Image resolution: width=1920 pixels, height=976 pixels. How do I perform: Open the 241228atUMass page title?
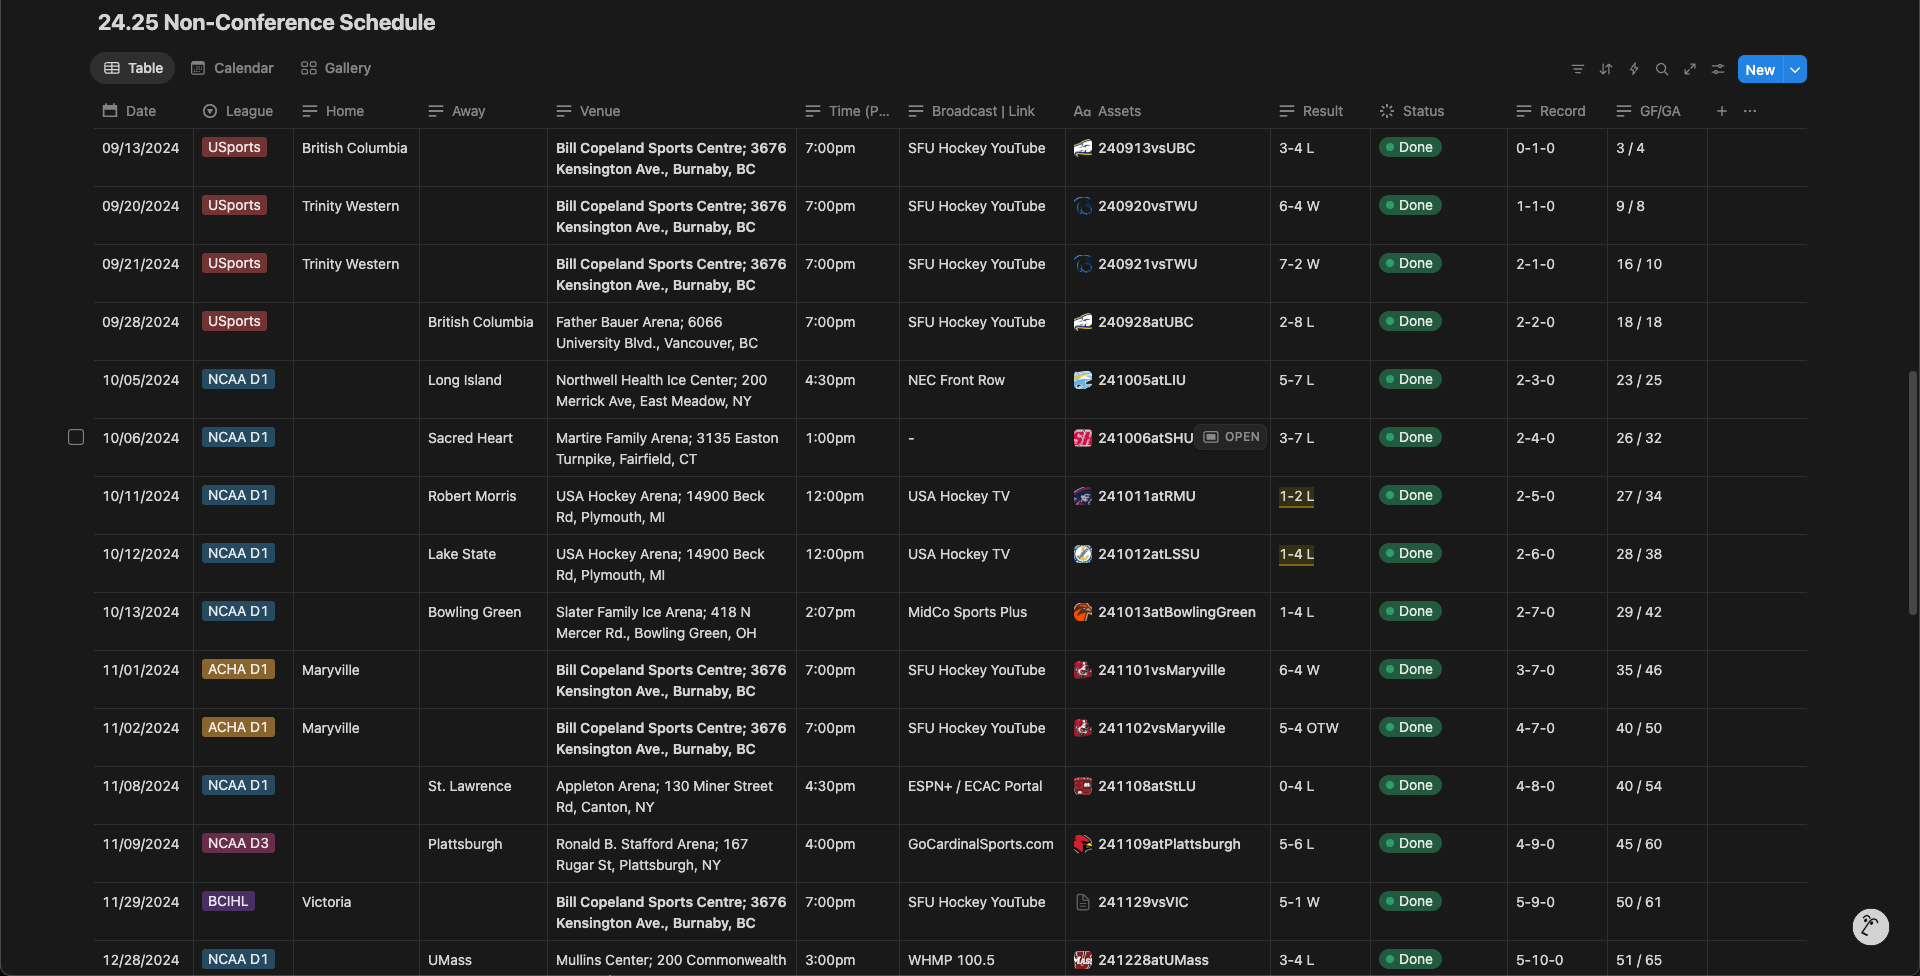[1153, 960]
